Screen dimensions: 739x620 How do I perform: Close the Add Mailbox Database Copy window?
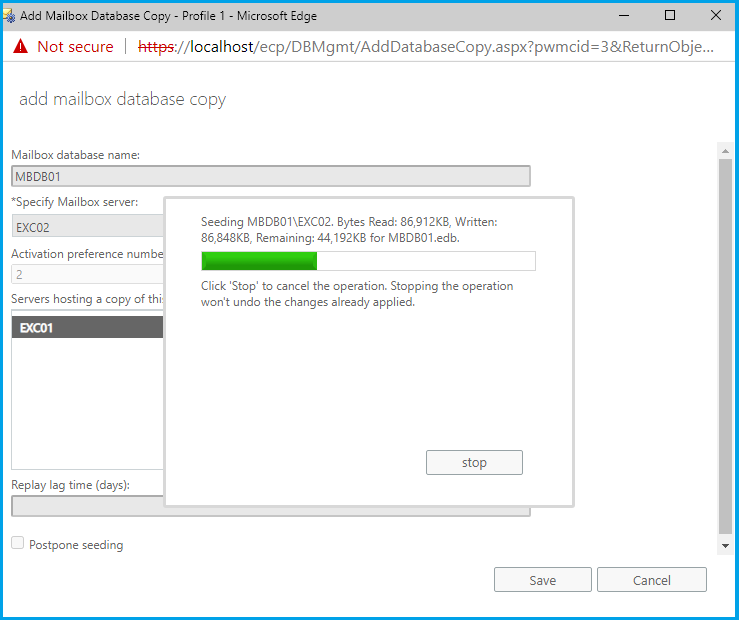pos(715,15)
